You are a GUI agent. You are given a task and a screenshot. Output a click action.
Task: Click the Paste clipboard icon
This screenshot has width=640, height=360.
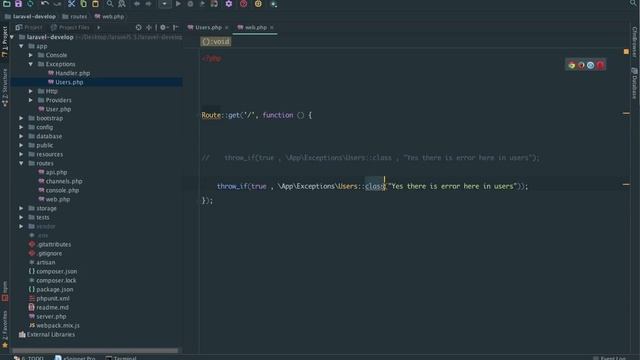tap(96, 4)
